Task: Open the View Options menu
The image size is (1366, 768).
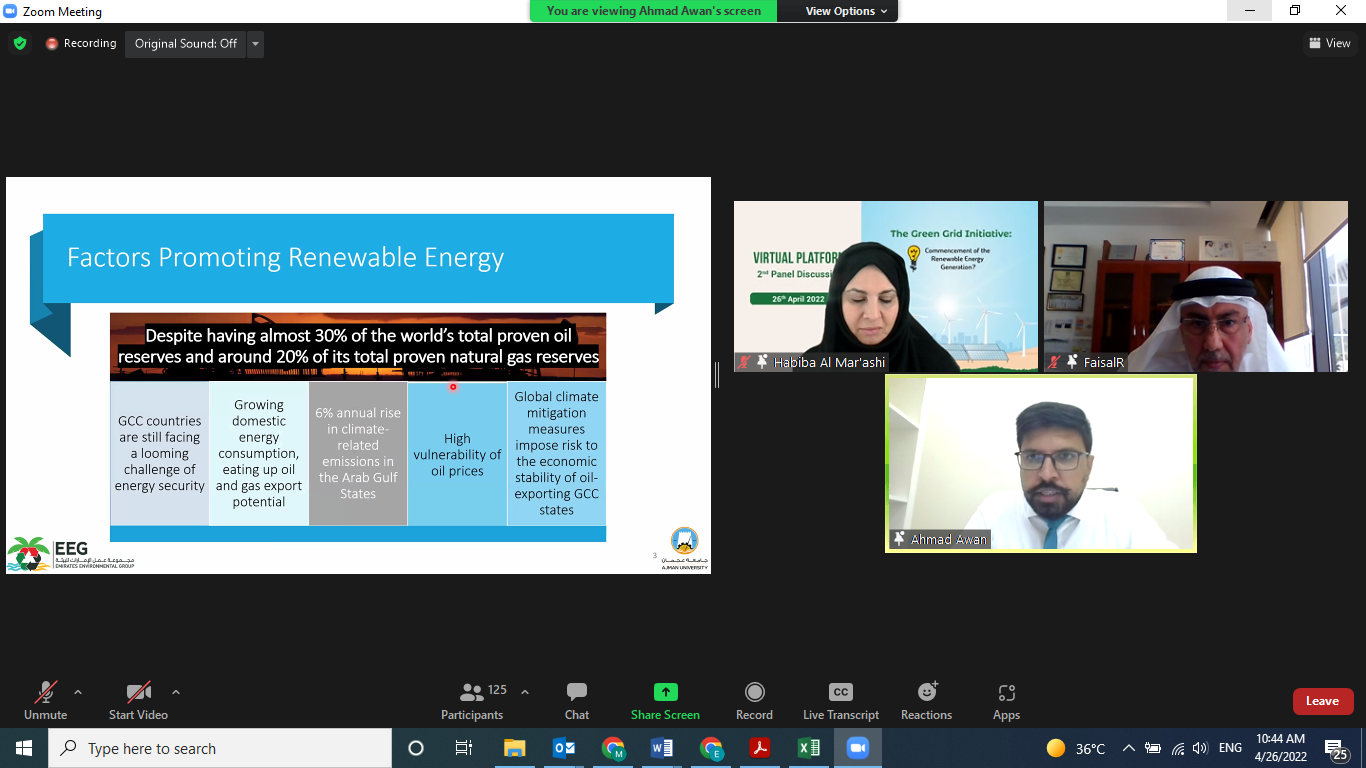Action: 846,11
